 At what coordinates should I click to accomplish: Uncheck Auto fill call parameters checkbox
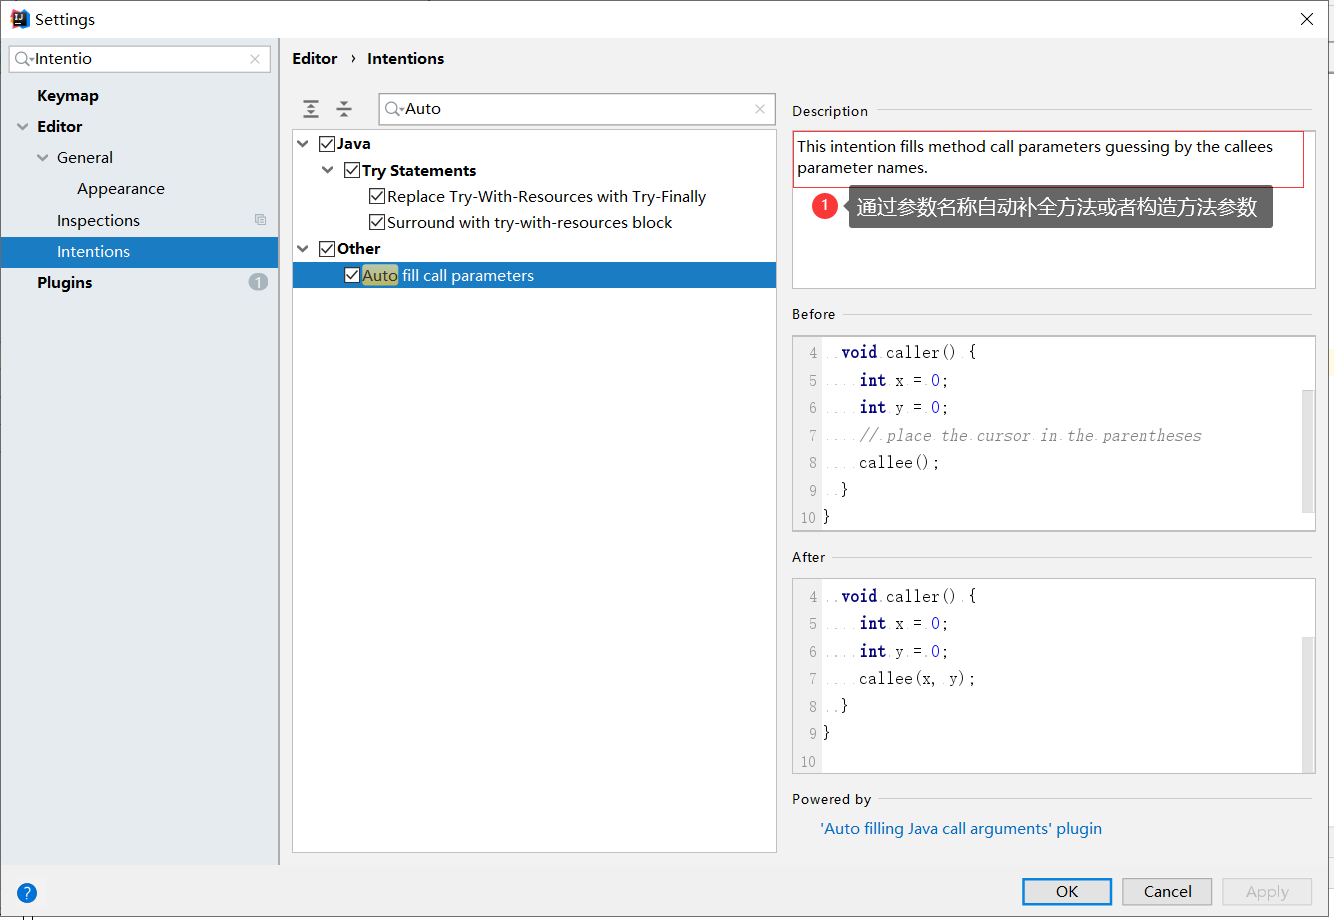tap(352, 276)
